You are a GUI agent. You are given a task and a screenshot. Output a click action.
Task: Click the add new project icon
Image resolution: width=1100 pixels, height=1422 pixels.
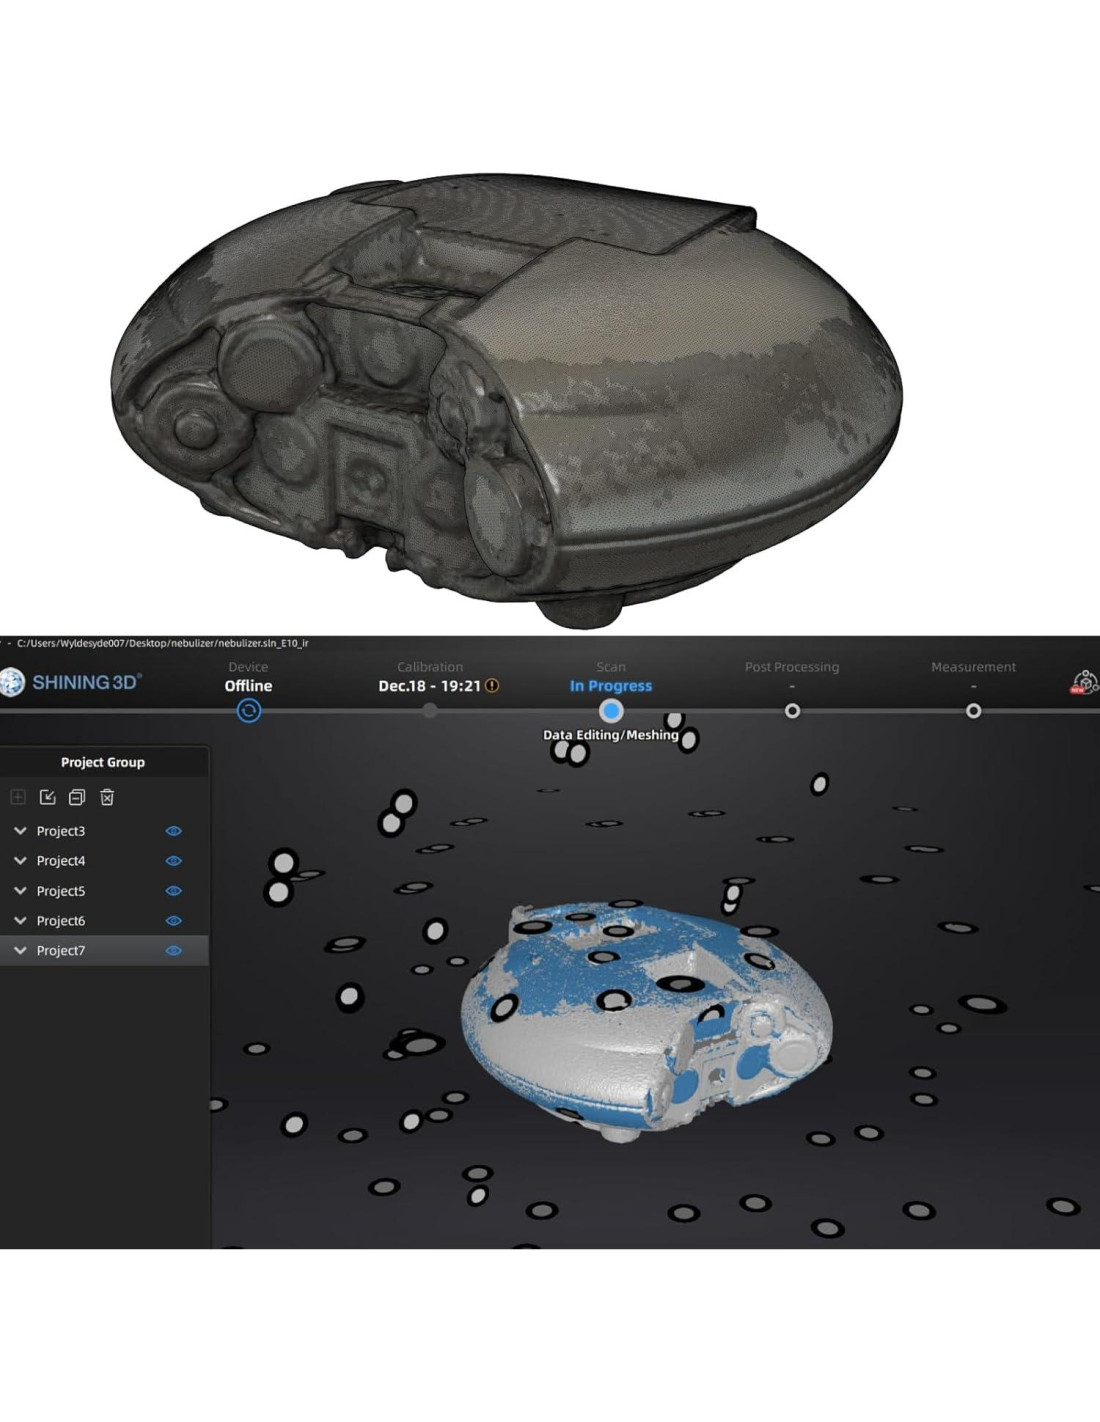[x=18, y=797]
